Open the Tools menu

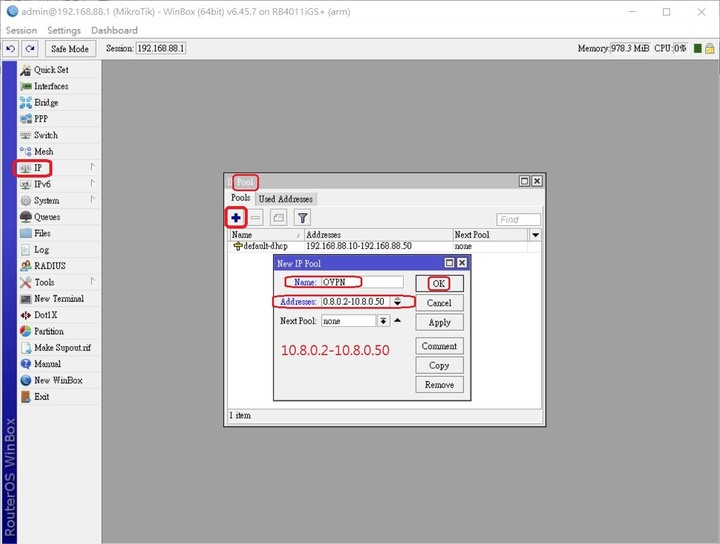coord(59,282)
